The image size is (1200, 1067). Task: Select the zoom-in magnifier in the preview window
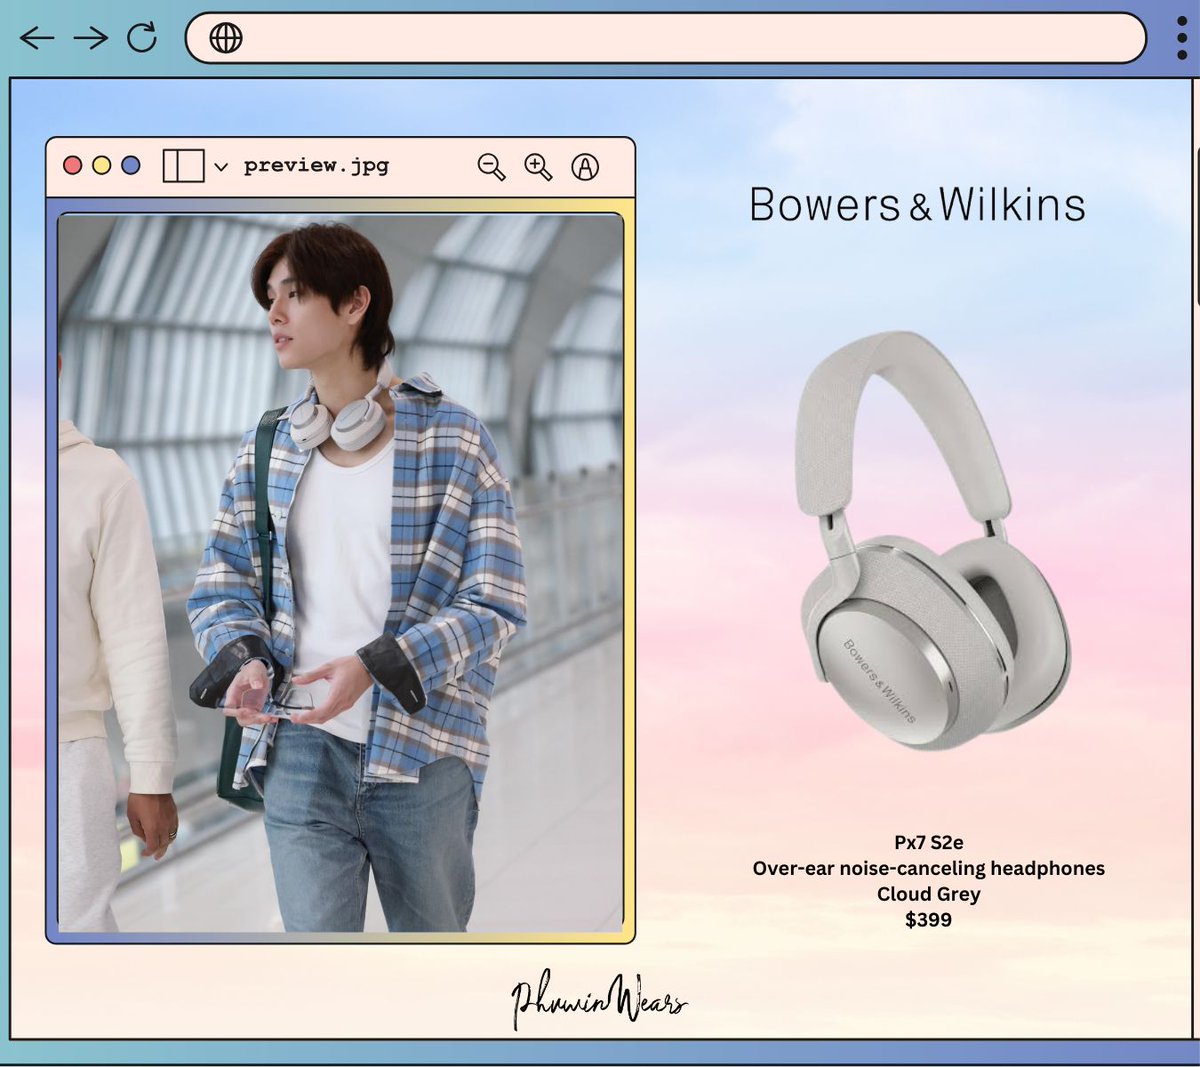point(539,167)
